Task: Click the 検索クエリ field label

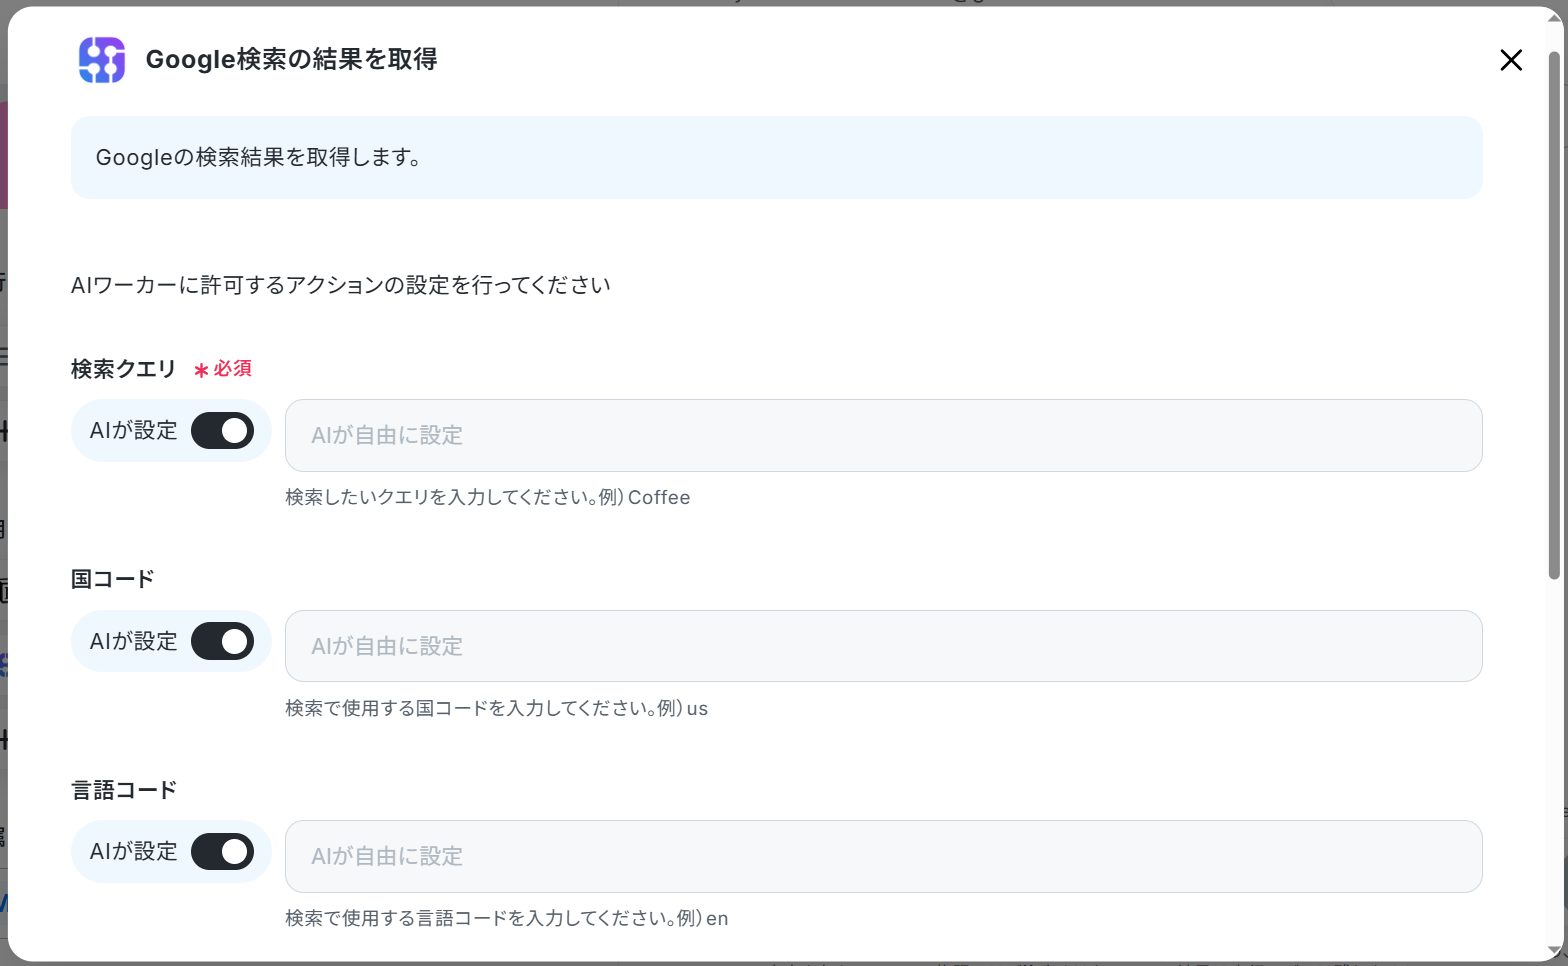Action: point(123,369)
